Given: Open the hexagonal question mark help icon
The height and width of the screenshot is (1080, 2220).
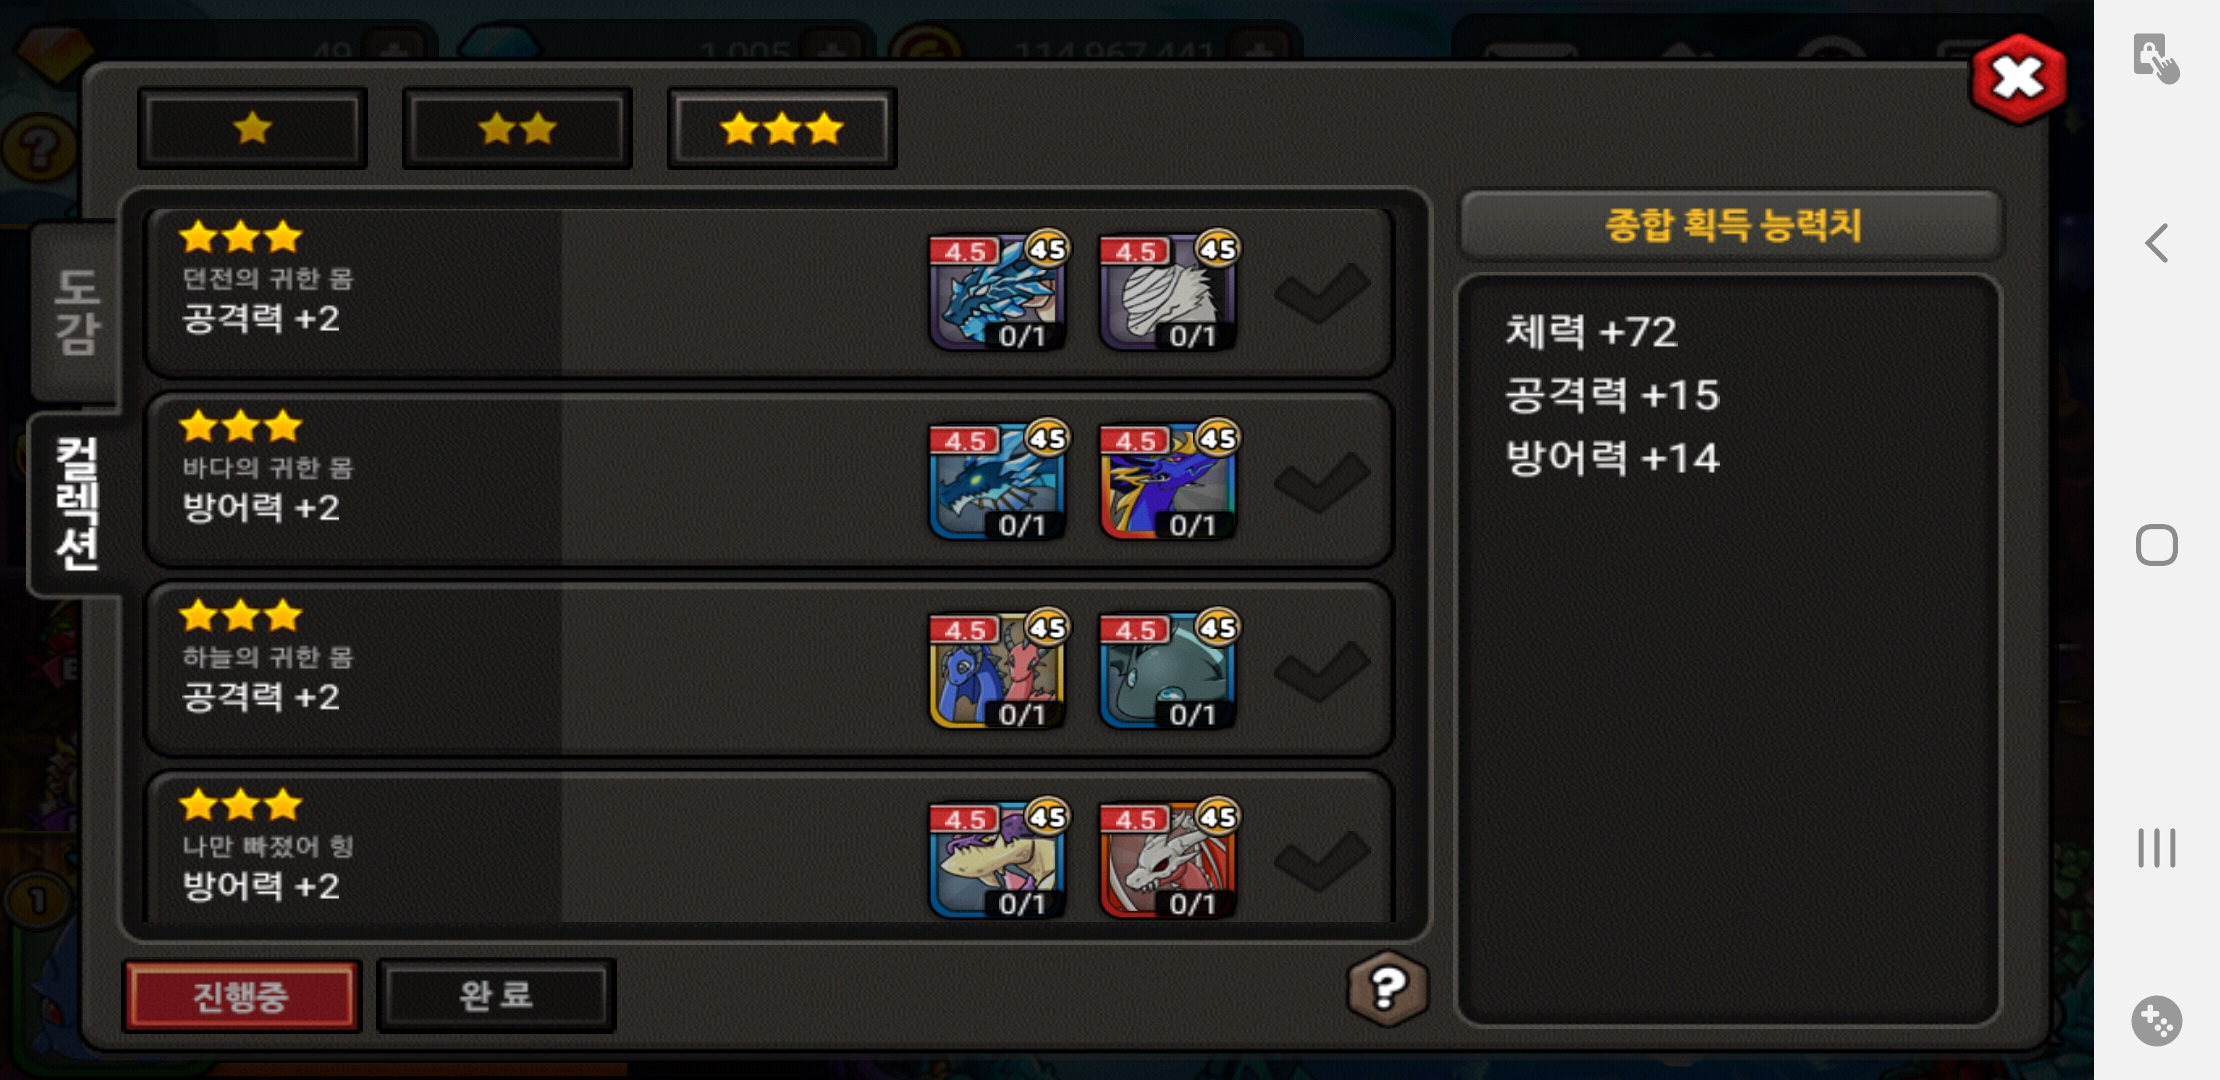Looking at the screenshot, I should (1388, 989).
